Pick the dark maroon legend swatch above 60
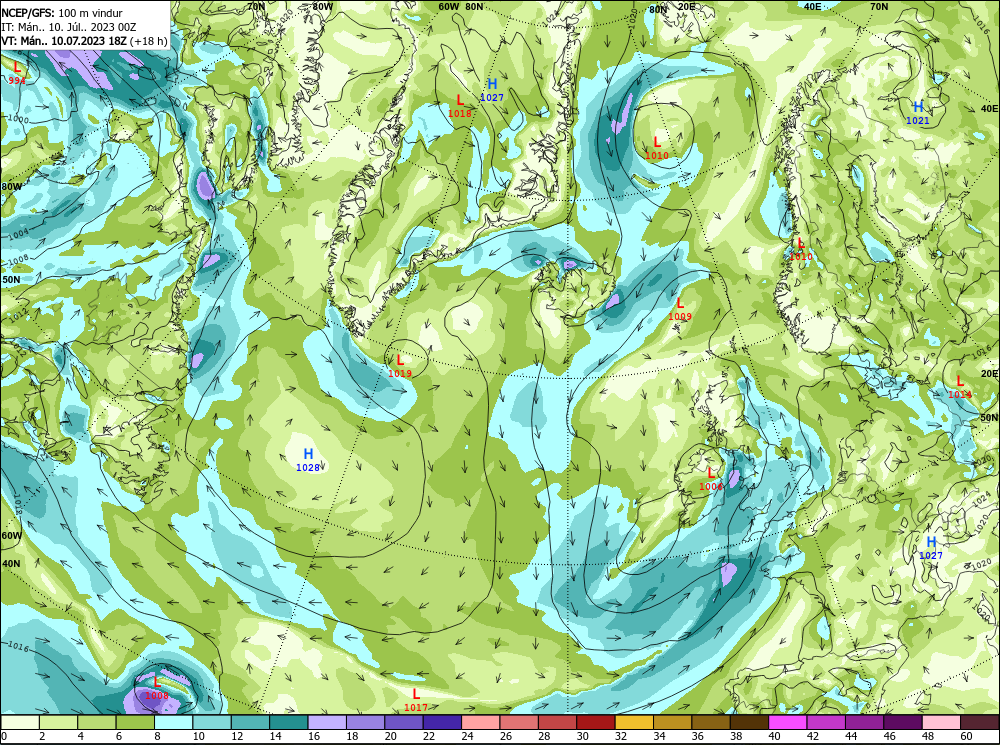Screen dimensions: 1000x745 click(980, 722)
